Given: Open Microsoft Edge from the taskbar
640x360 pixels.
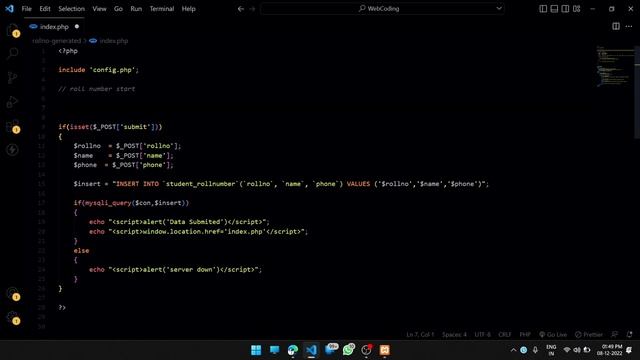Looking at the screenshot, I should (x=293, y=350).
